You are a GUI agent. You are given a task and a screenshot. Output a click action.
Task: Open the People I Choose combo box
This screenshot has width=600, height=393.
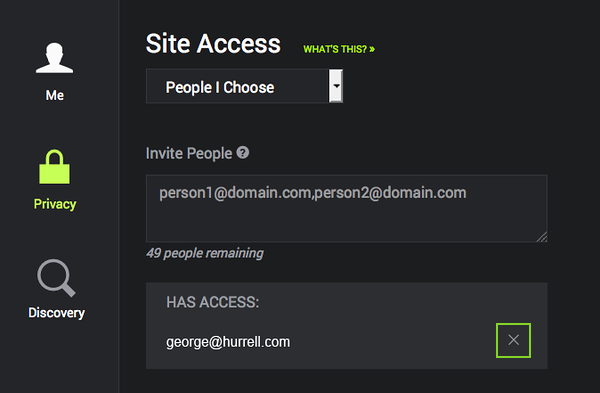click(x=244, y=86)
